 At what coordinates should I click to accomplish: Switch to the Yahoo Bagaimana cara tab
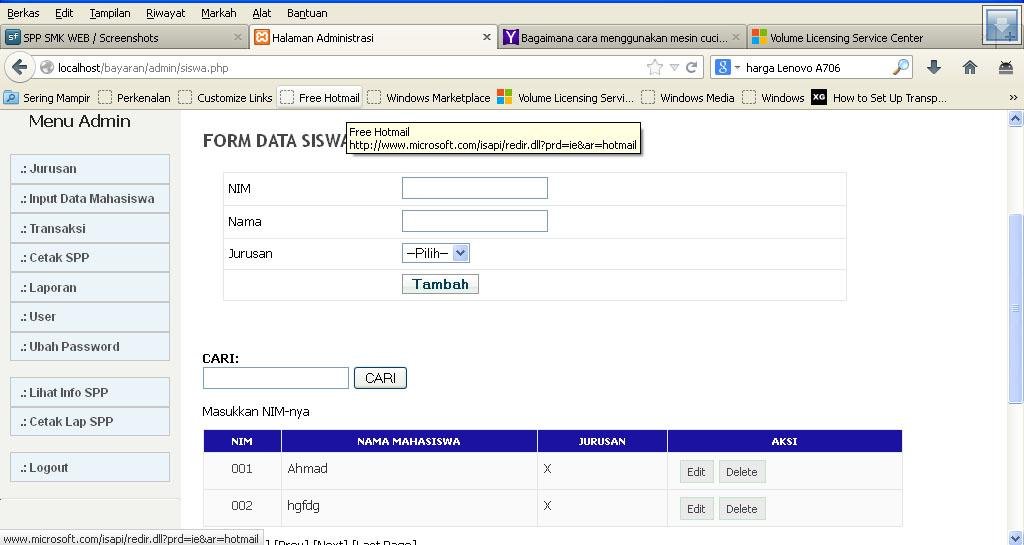pyautogui.click(x=622, y=37)
